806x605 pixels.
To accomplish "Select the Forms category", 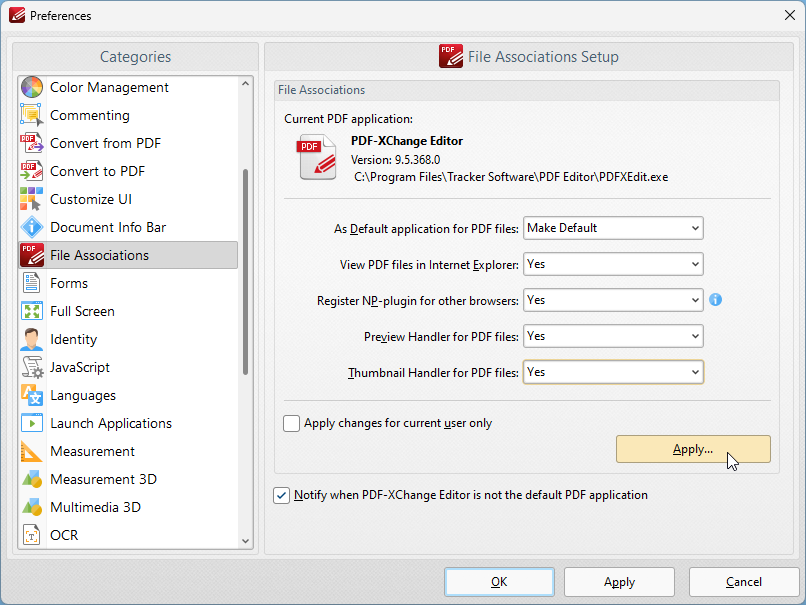I will tap(129, 283).
